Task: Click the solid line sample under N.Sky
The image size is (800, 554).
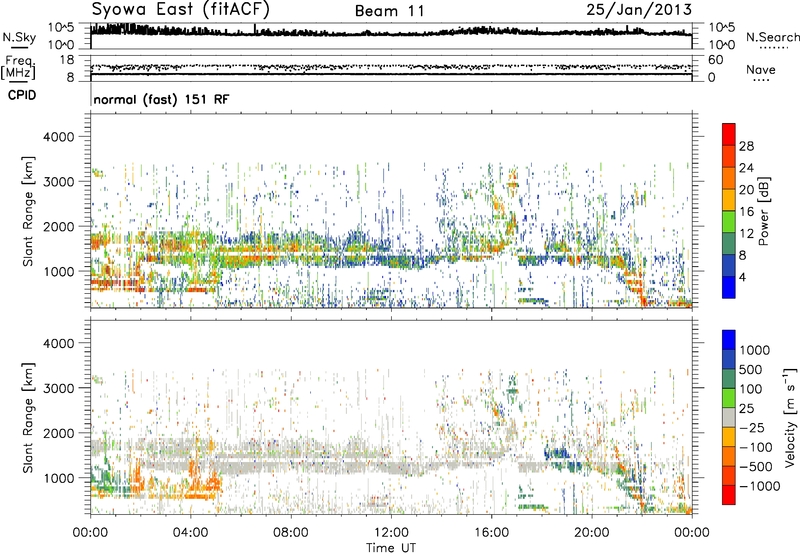Action: (19, 47)
